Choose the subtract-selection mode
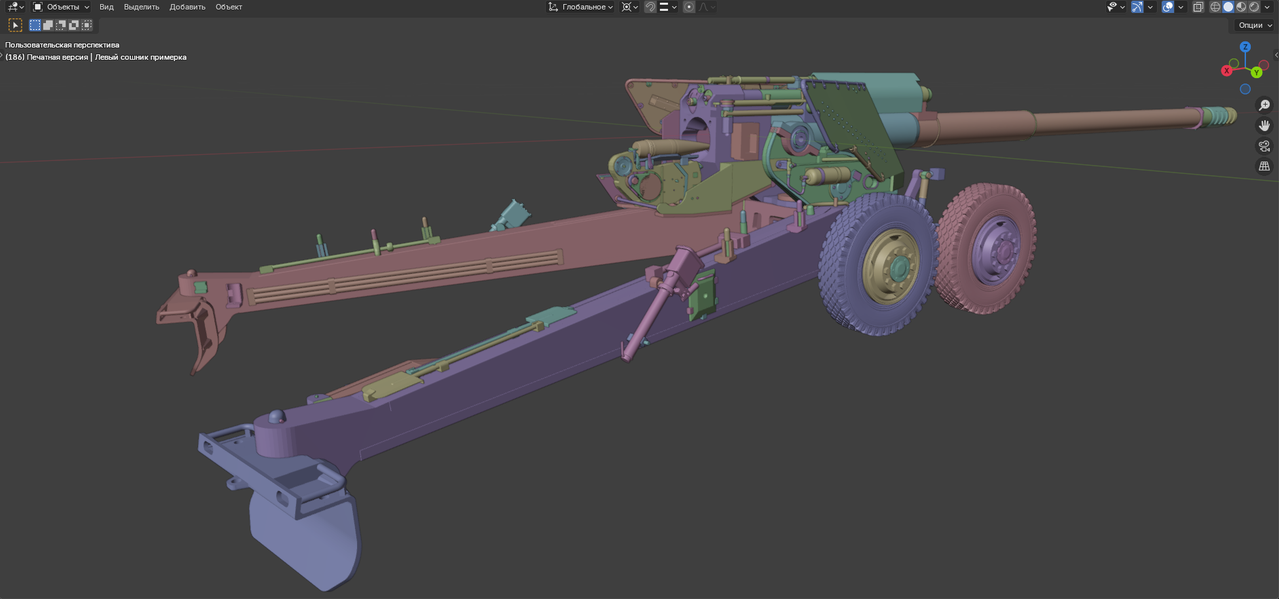 coord(61,25)
